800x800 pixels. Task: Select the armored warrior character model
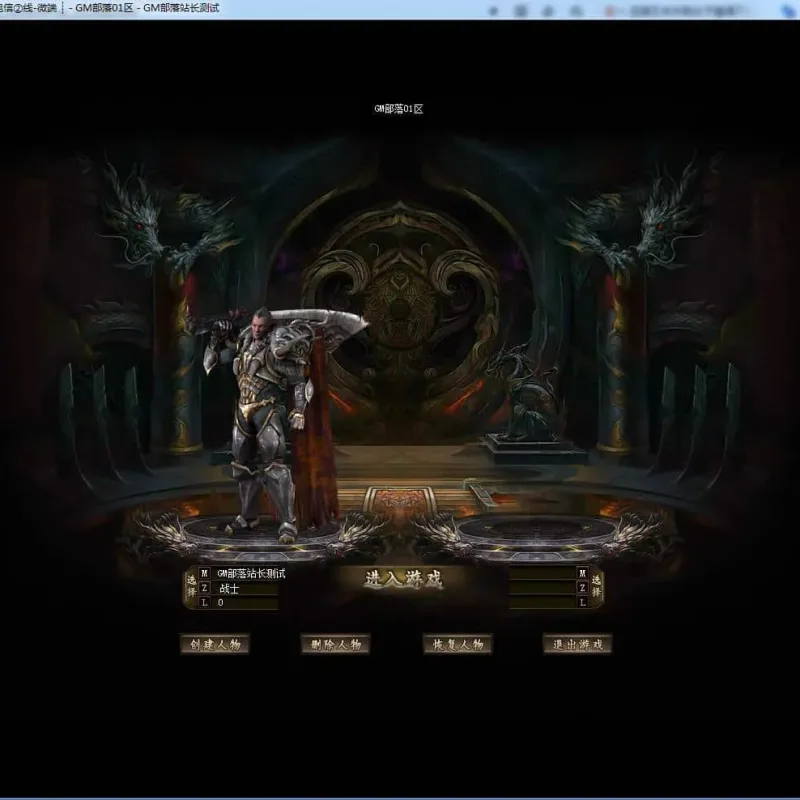pos(278,423)
